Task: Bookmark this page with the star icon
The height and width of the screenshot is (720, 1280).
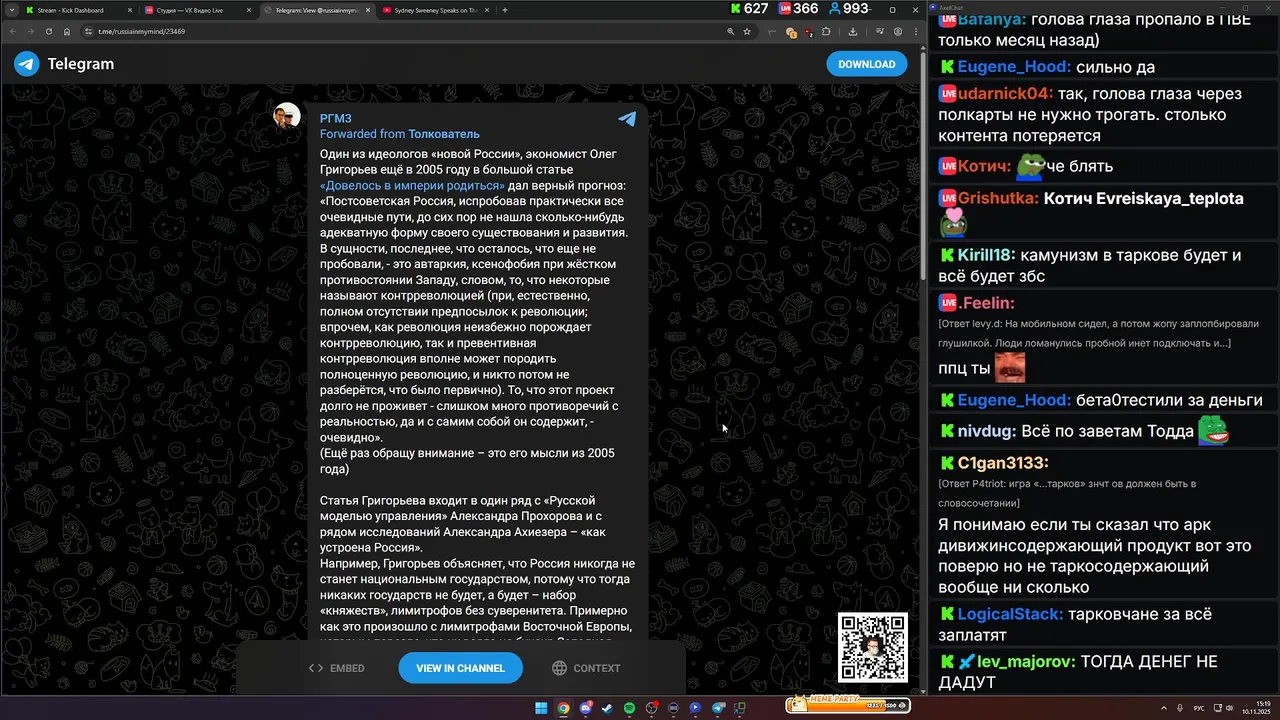Action: click(x=747, y=32)
